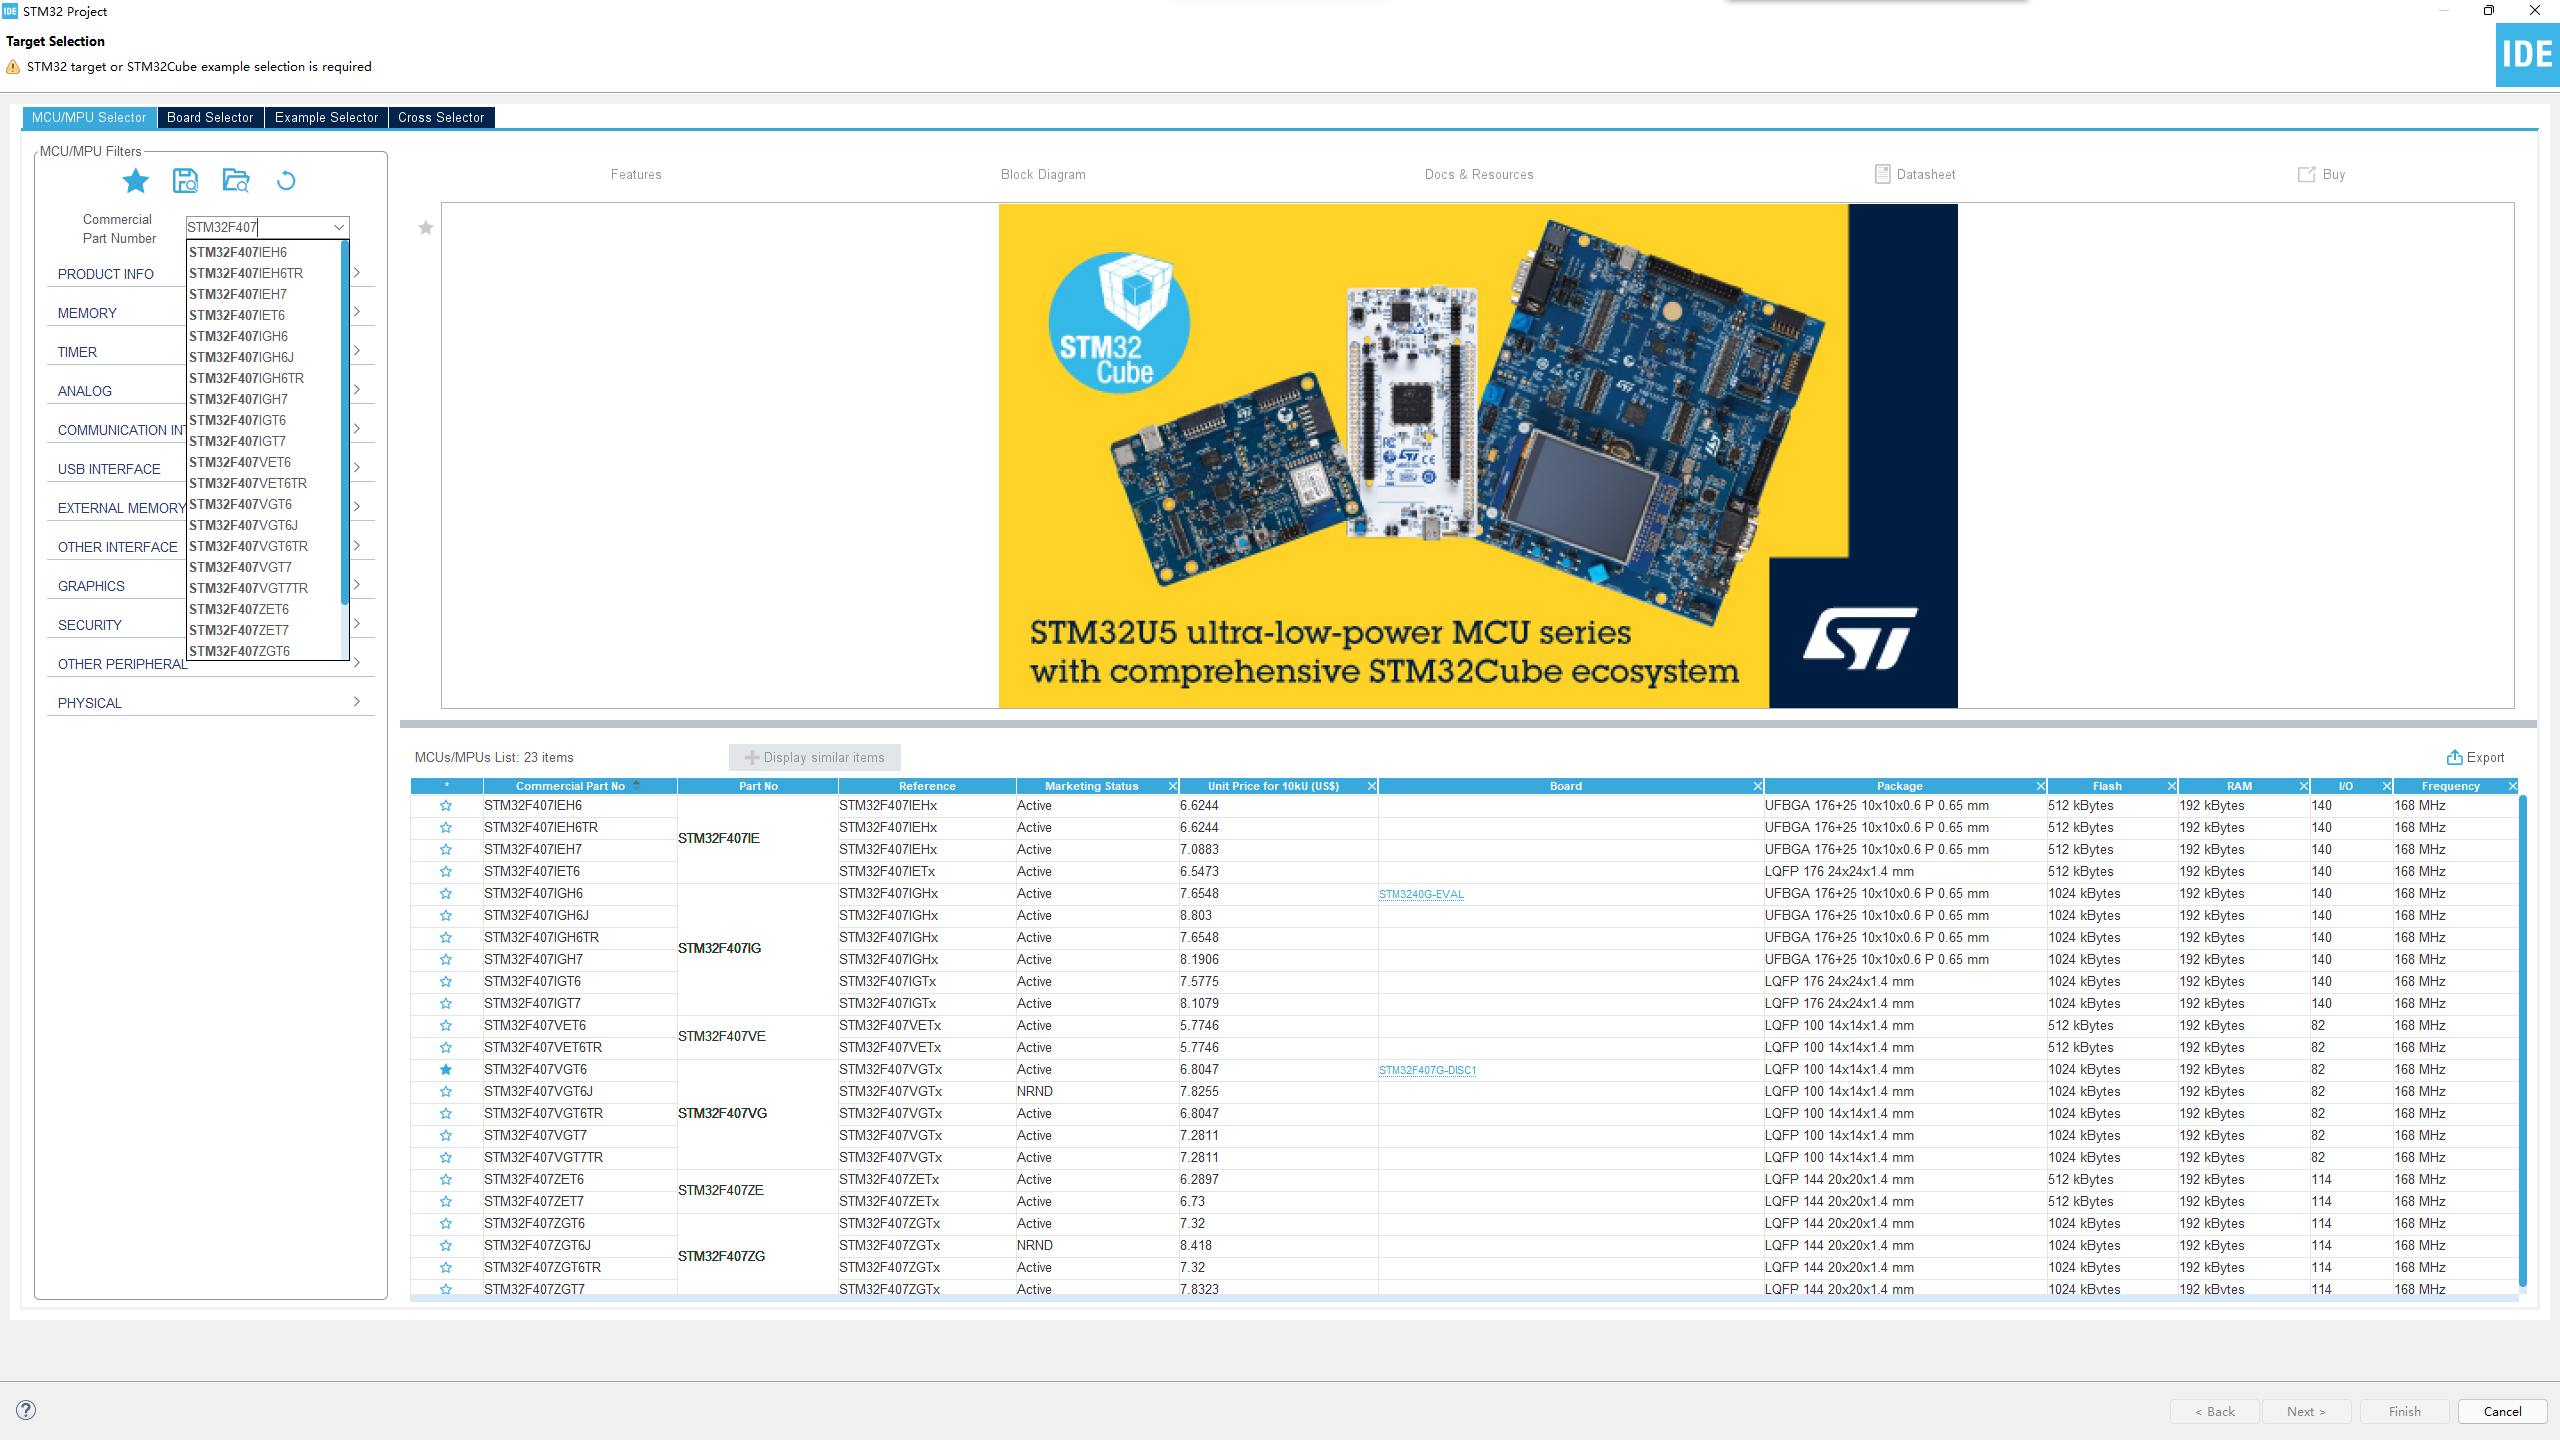Click the Next button
Image resolution: width=2560 pixels, height=1440 pixels.
2306,1411
